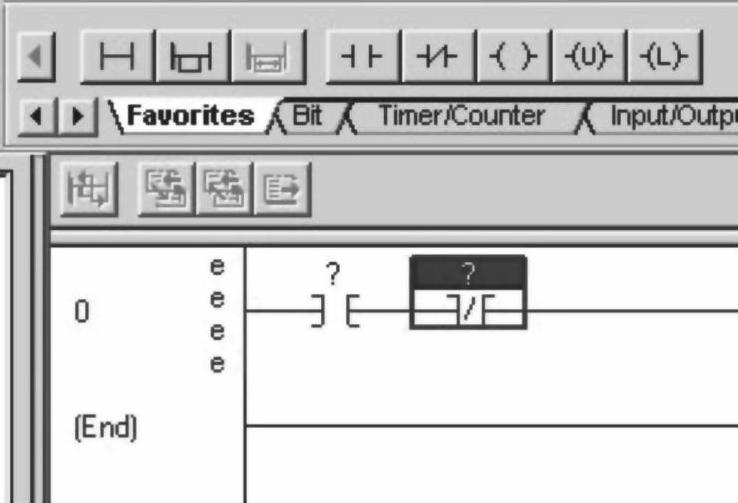
Task: Open the Timer/Counter tab
Action: (460, 115)
